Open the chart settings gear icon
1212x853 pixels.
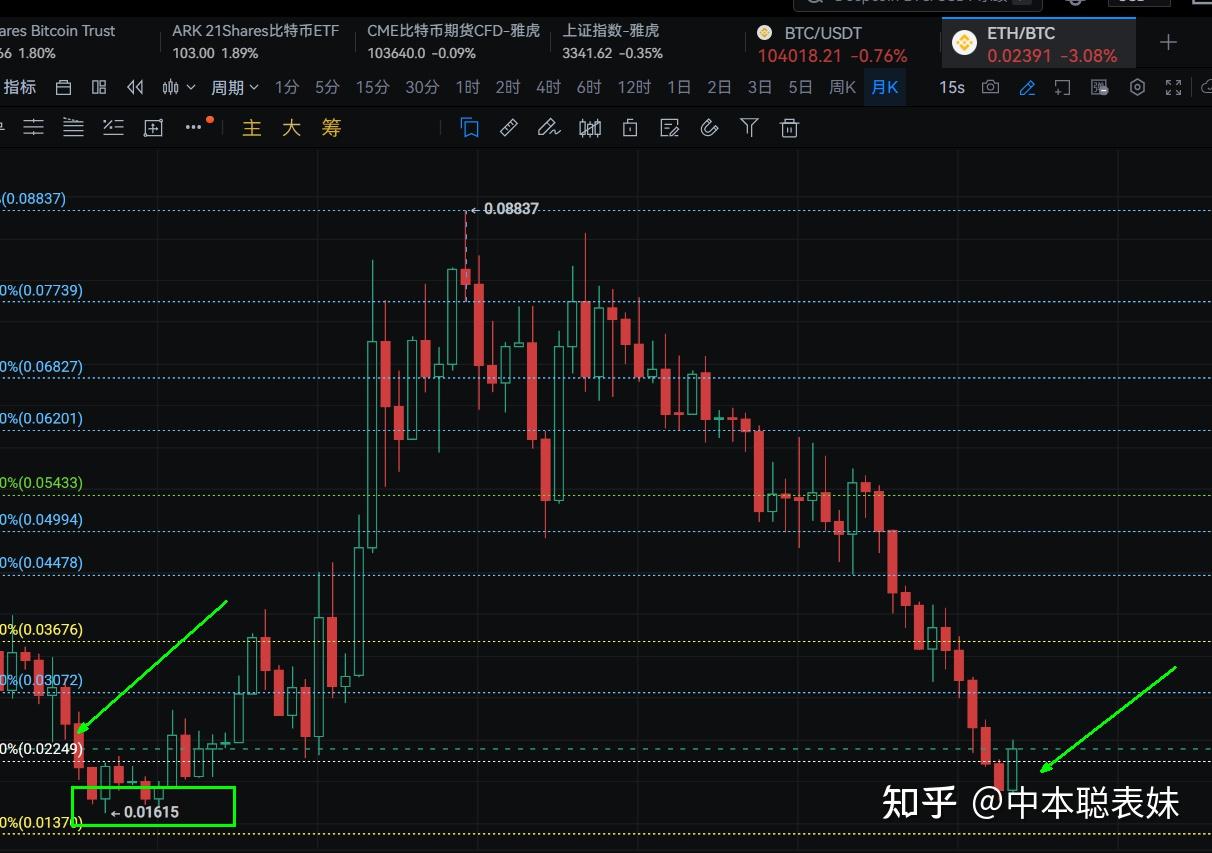point(1137,87)
